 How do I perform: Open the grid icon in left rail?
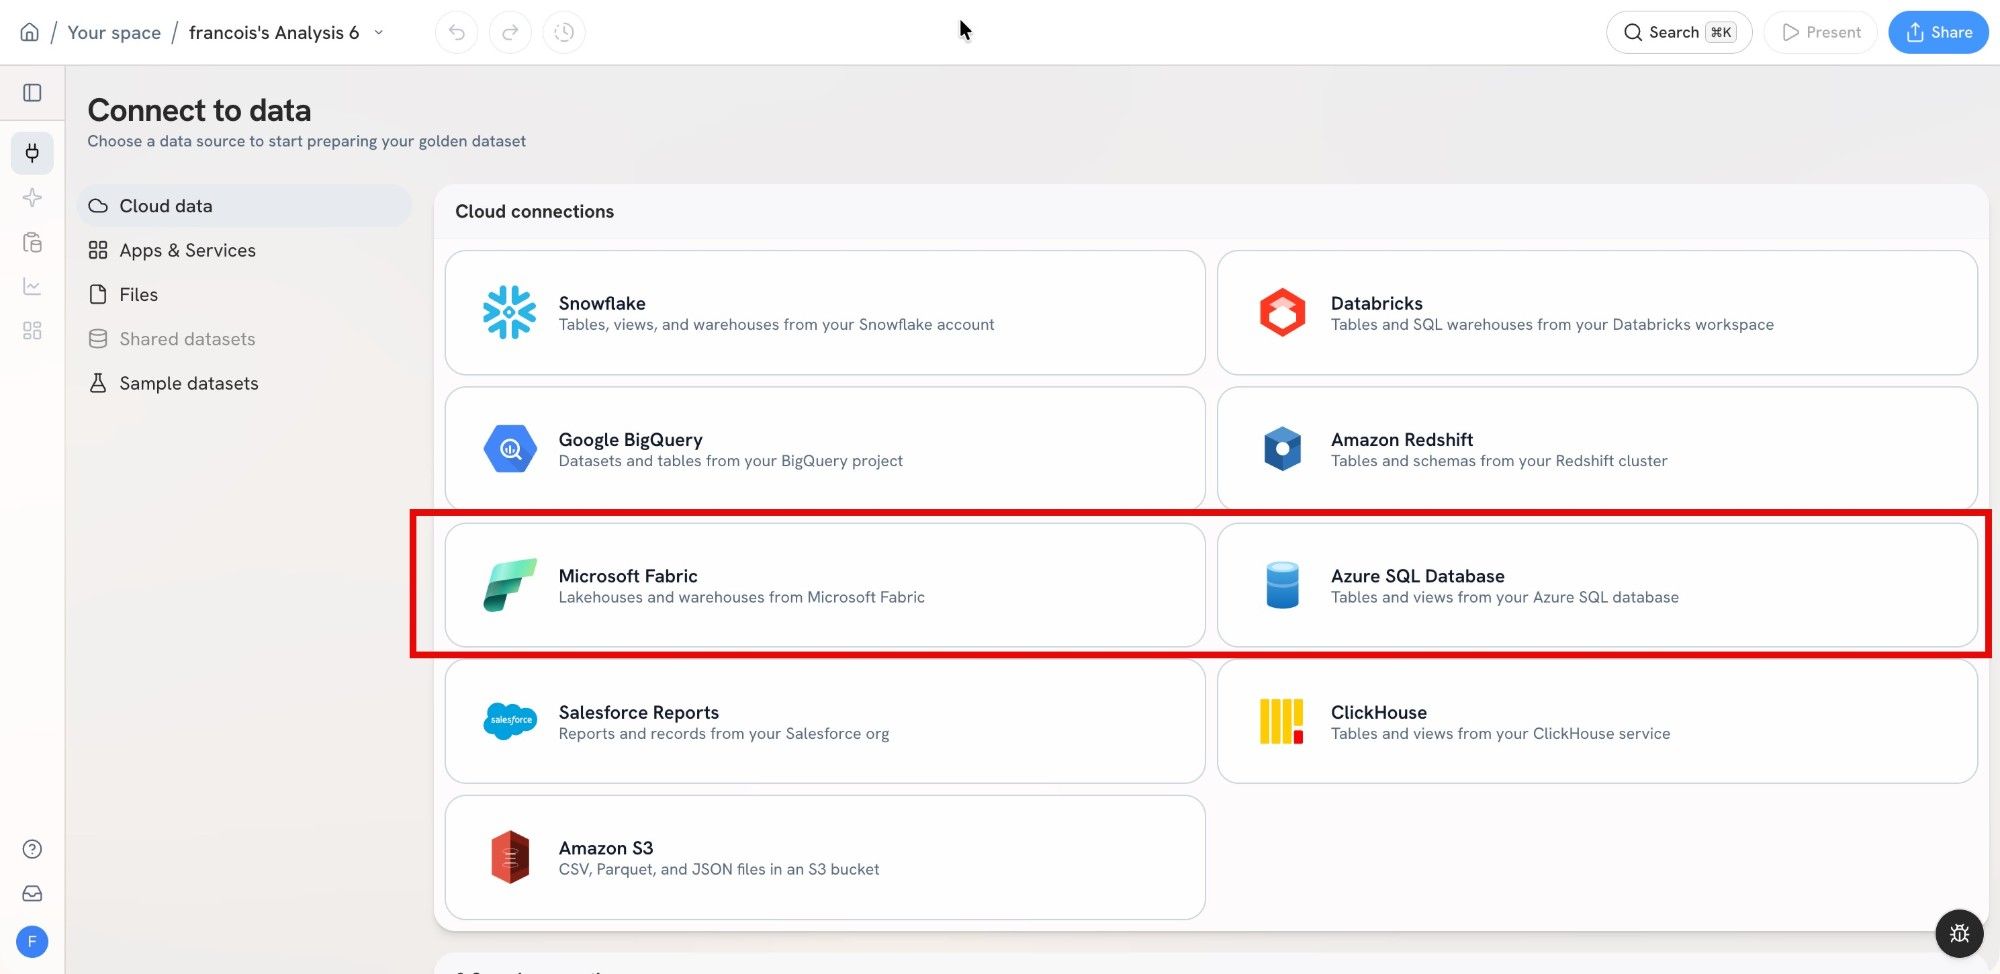[x=32, y=331]
